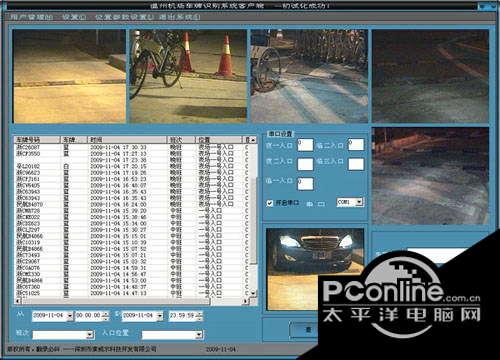Screen dimensions: 500x360
Task: Select the tricycle wheel by hedge camera view
Action: pos(309,76)
